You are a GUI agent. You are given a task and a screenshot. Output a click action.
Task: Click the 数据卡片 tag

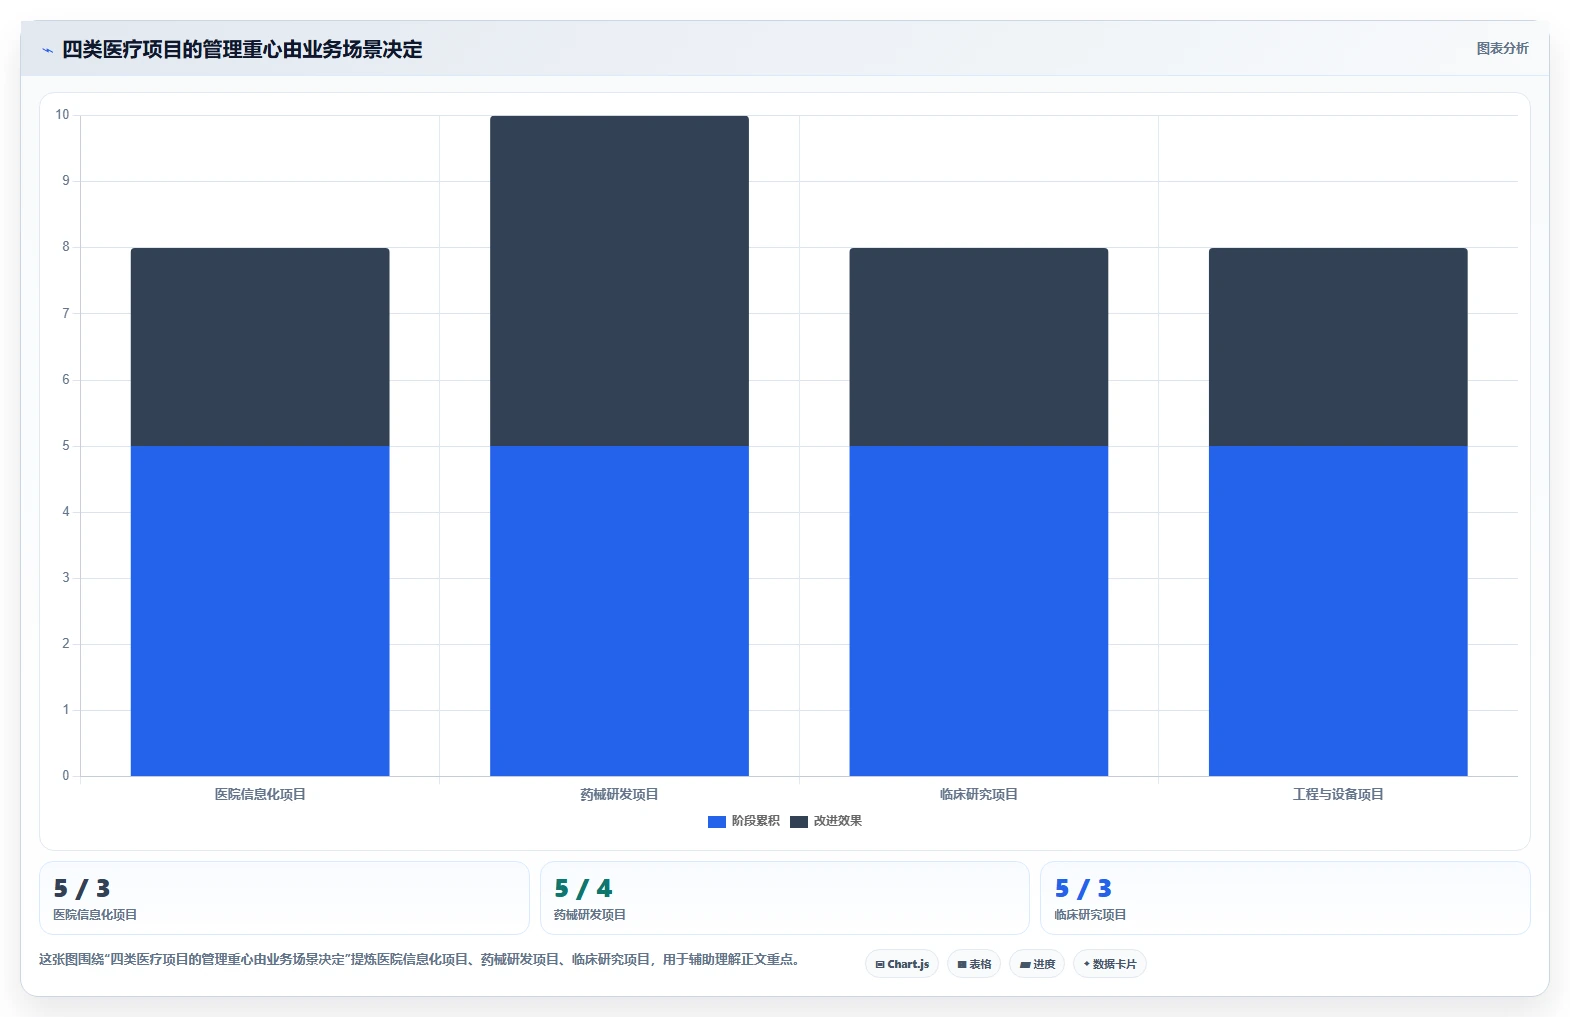coord(1110,964)
